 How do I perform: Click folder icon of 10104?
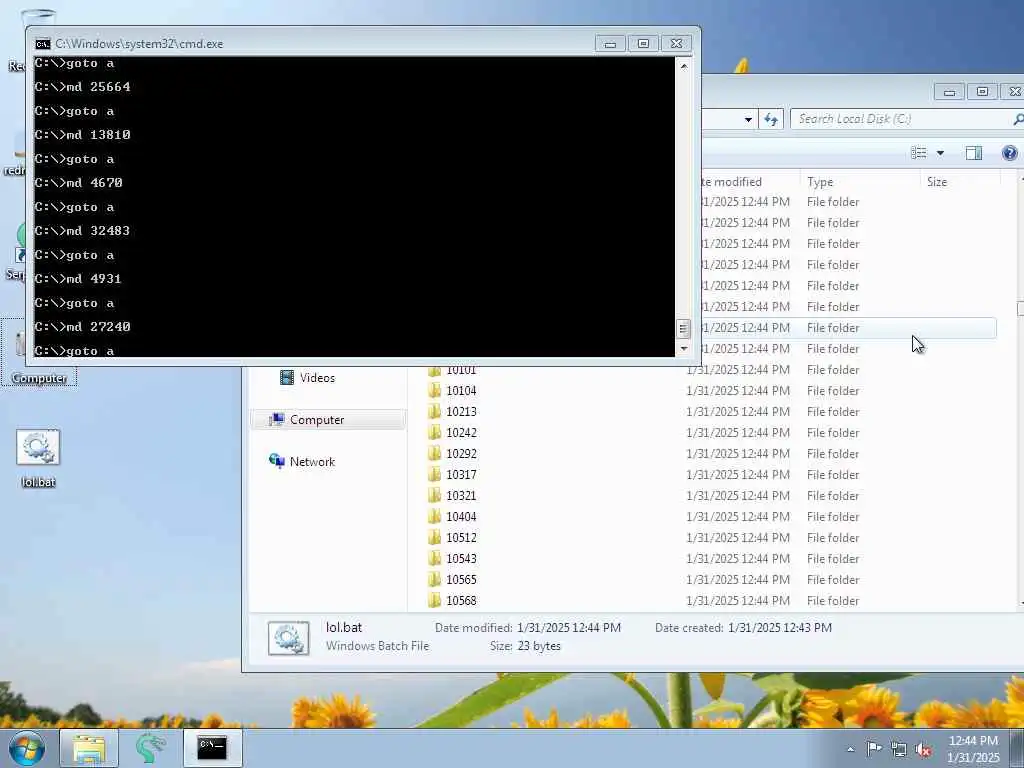pos(434,391)
